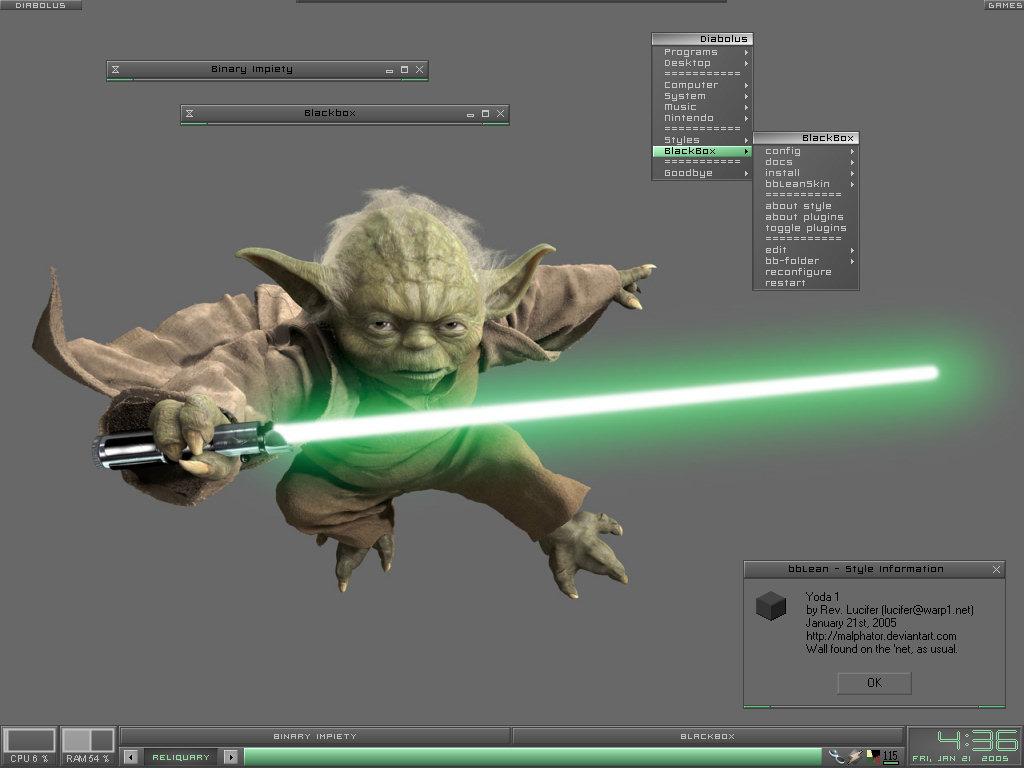Minimize the Binary Impiety window
1024x768 pixels.
coord(389,70)
